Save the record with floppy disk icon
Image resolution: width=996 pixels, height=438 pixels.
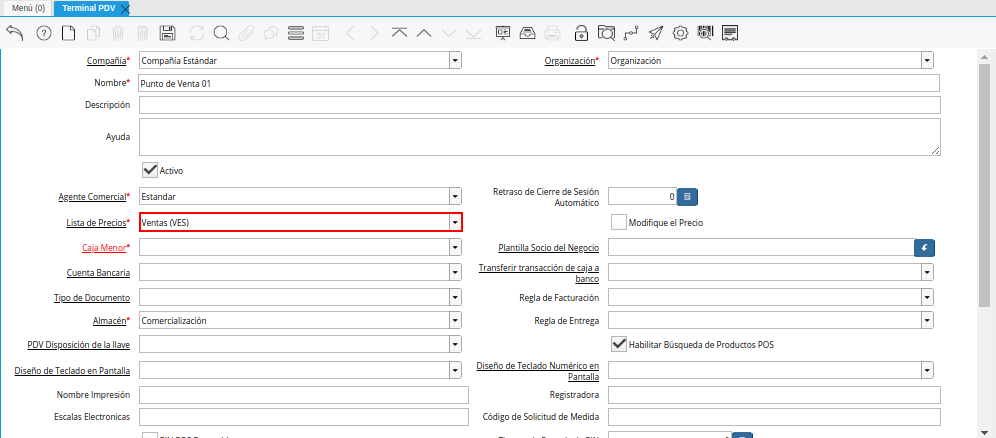pos(168,33)
